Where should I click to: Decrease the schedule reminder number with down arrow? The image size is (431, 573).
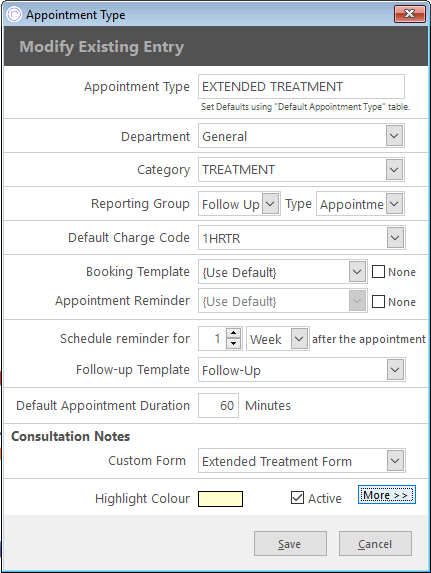tap(234, 344)
